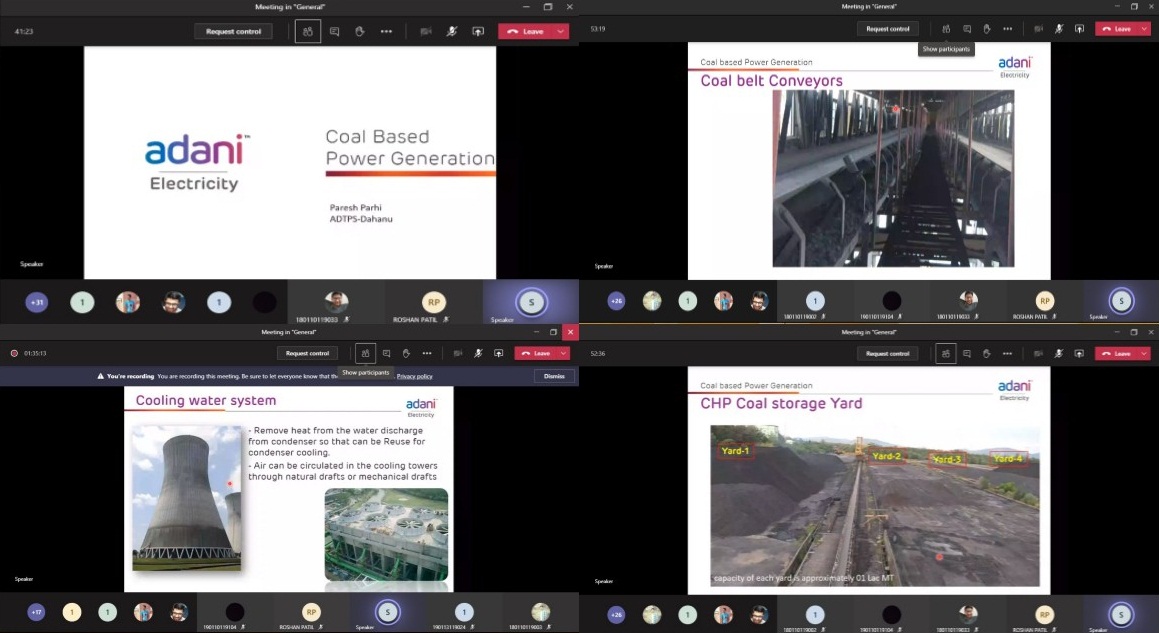Open Leave dropdown arrow in 53:19 meeting
This screenshot has width=1159, height=633.
coord(1144,29)
